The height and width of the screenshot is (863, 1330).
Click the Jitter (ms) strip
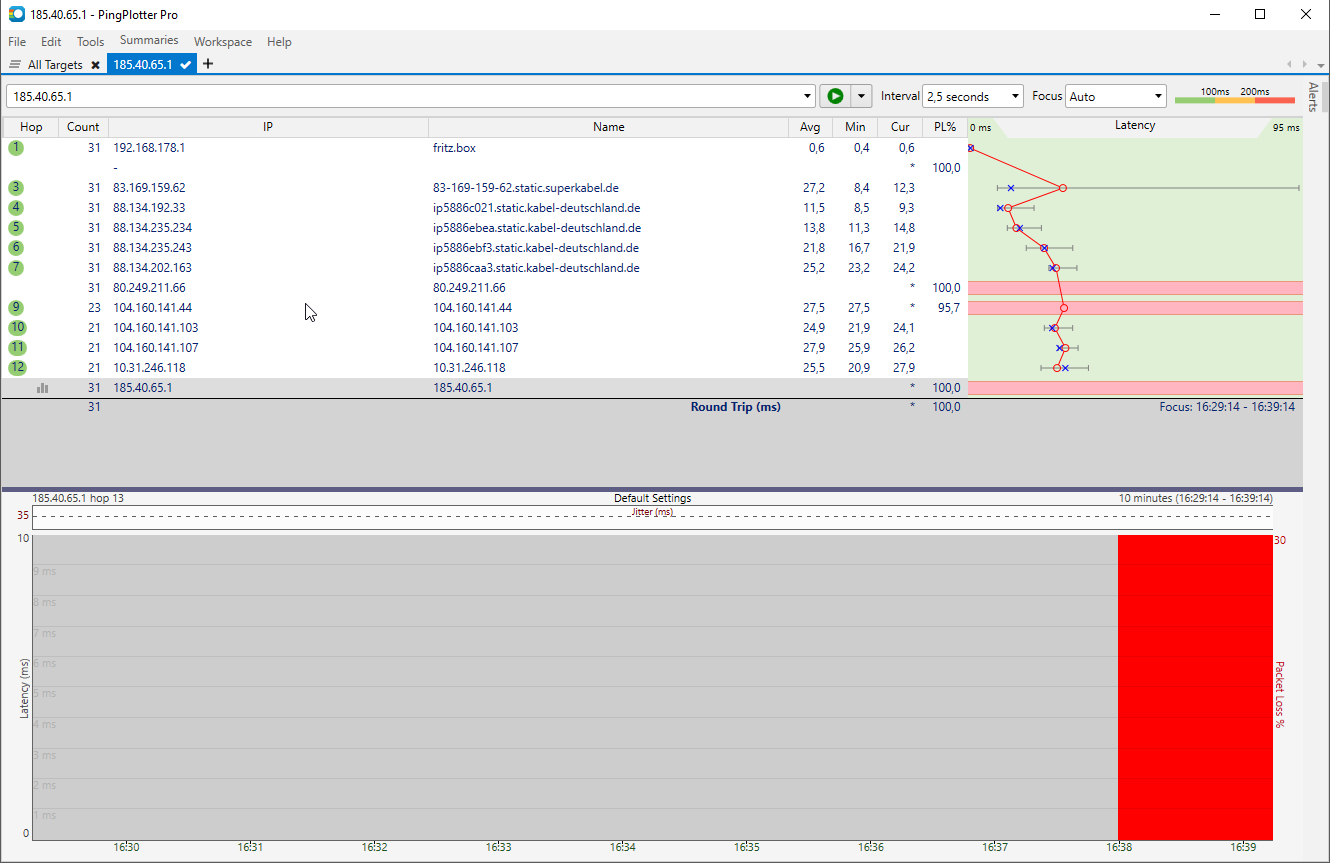pyautogui.click(x=652, y=517)
